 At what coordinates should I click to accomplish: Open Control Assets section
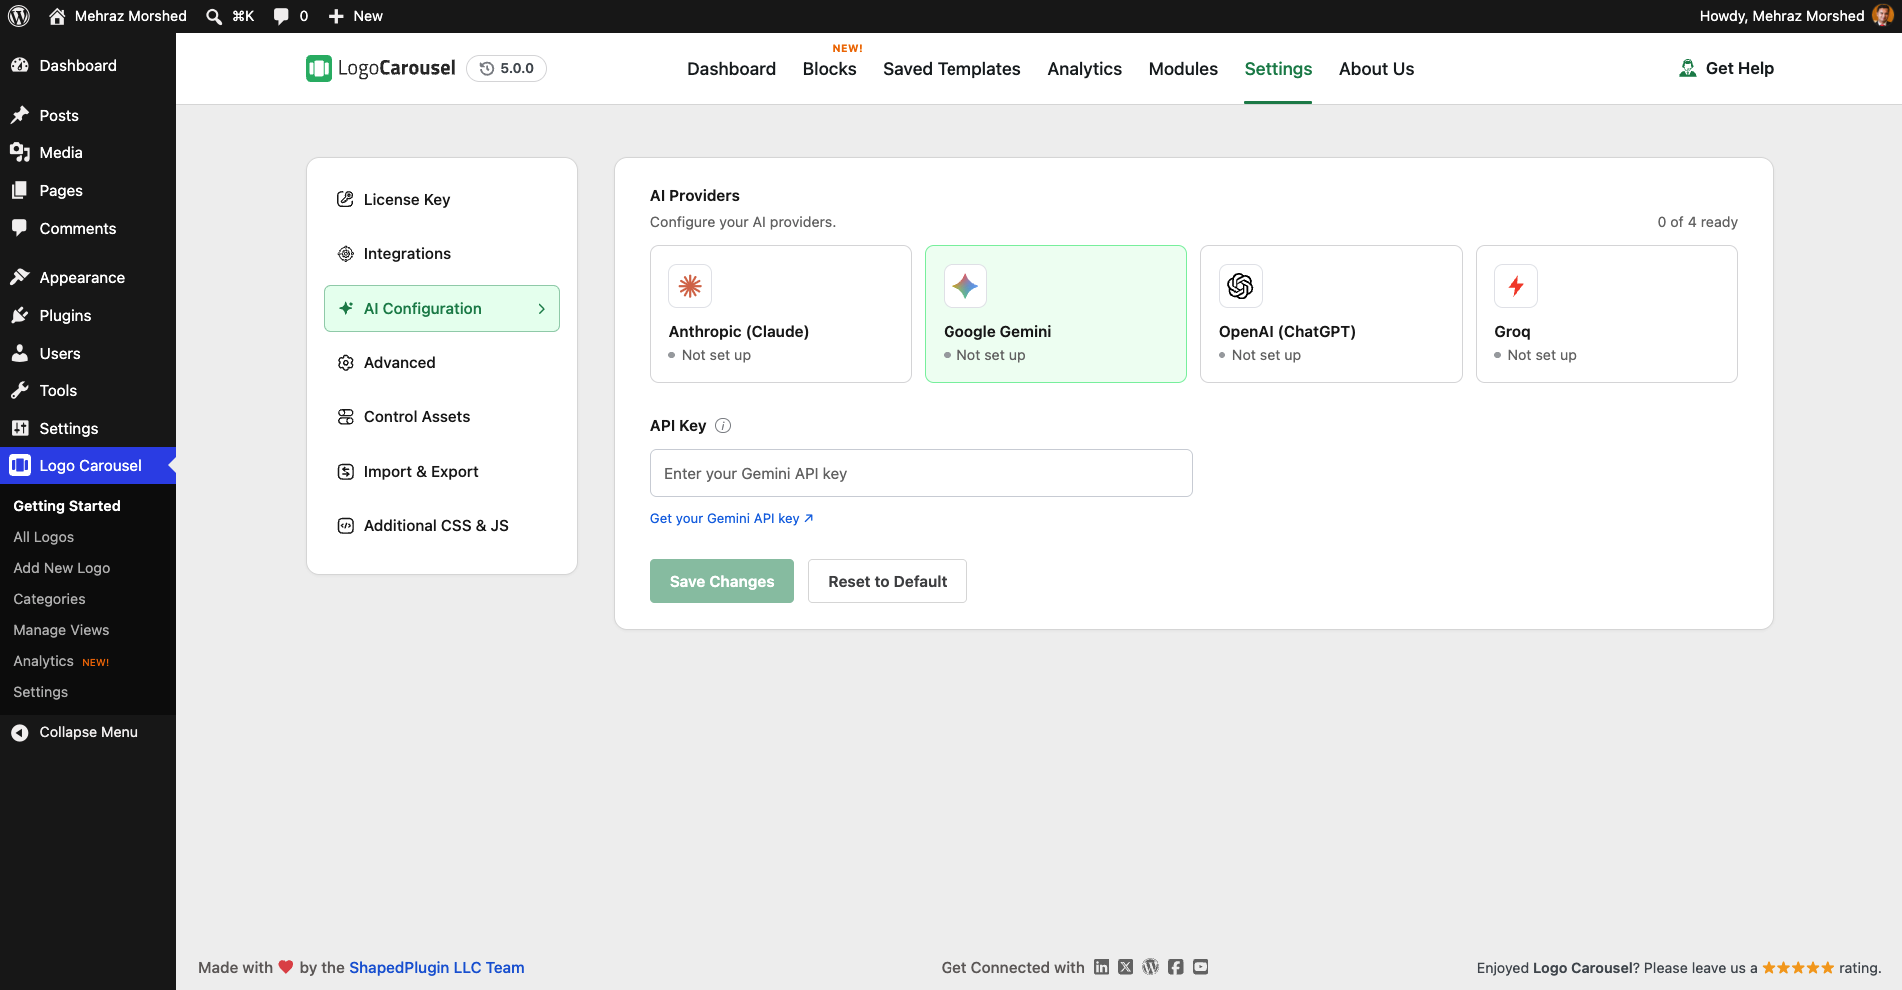point(442,417)
